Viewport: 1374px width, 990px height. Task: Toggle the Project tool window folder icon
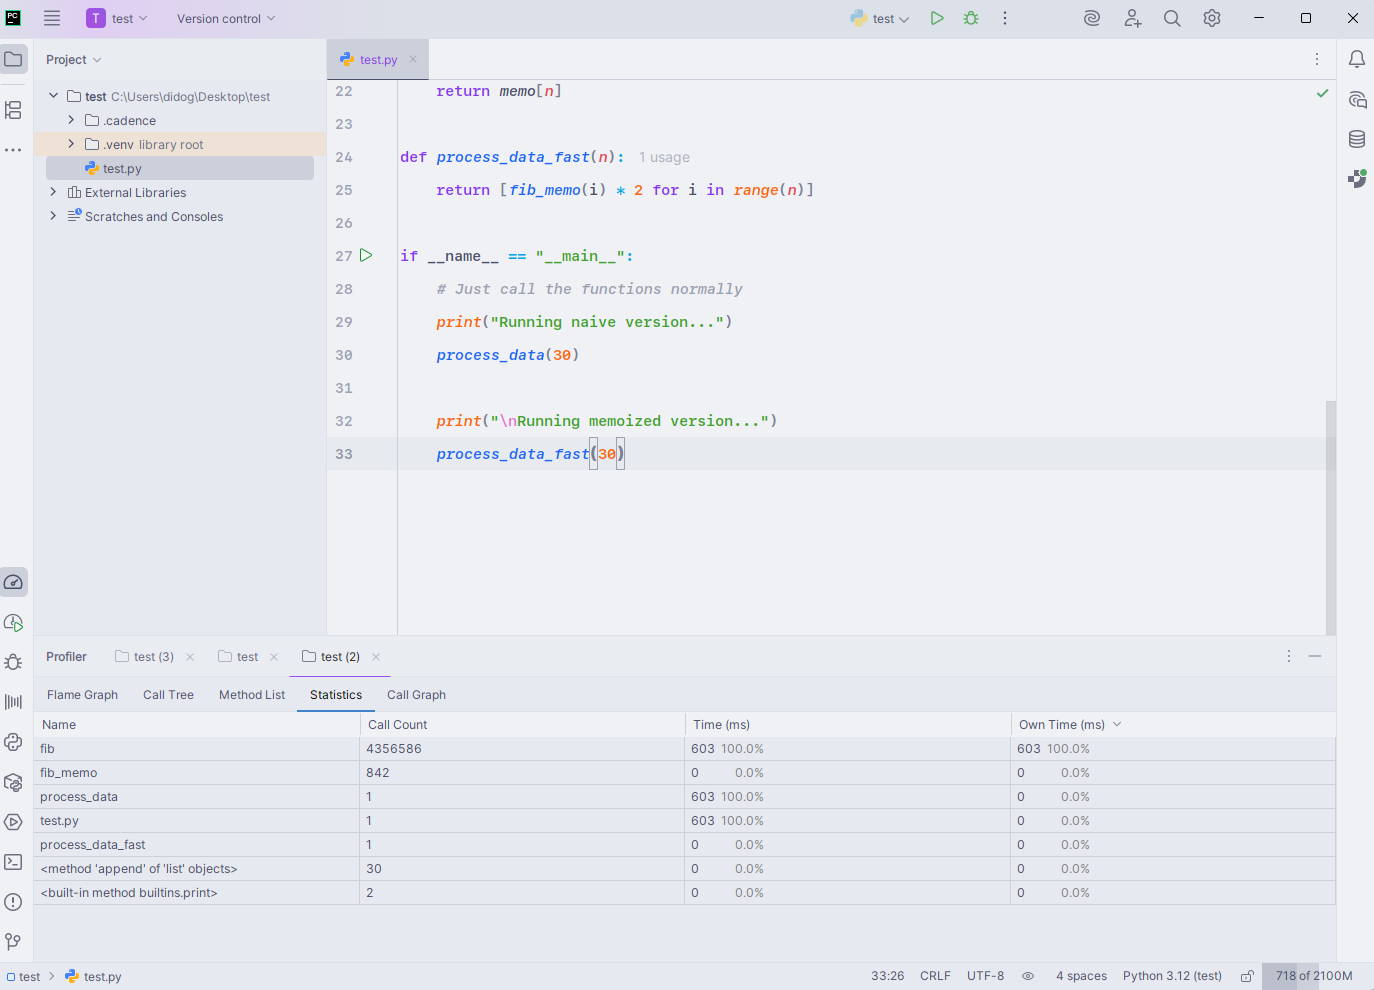point(14,59)
